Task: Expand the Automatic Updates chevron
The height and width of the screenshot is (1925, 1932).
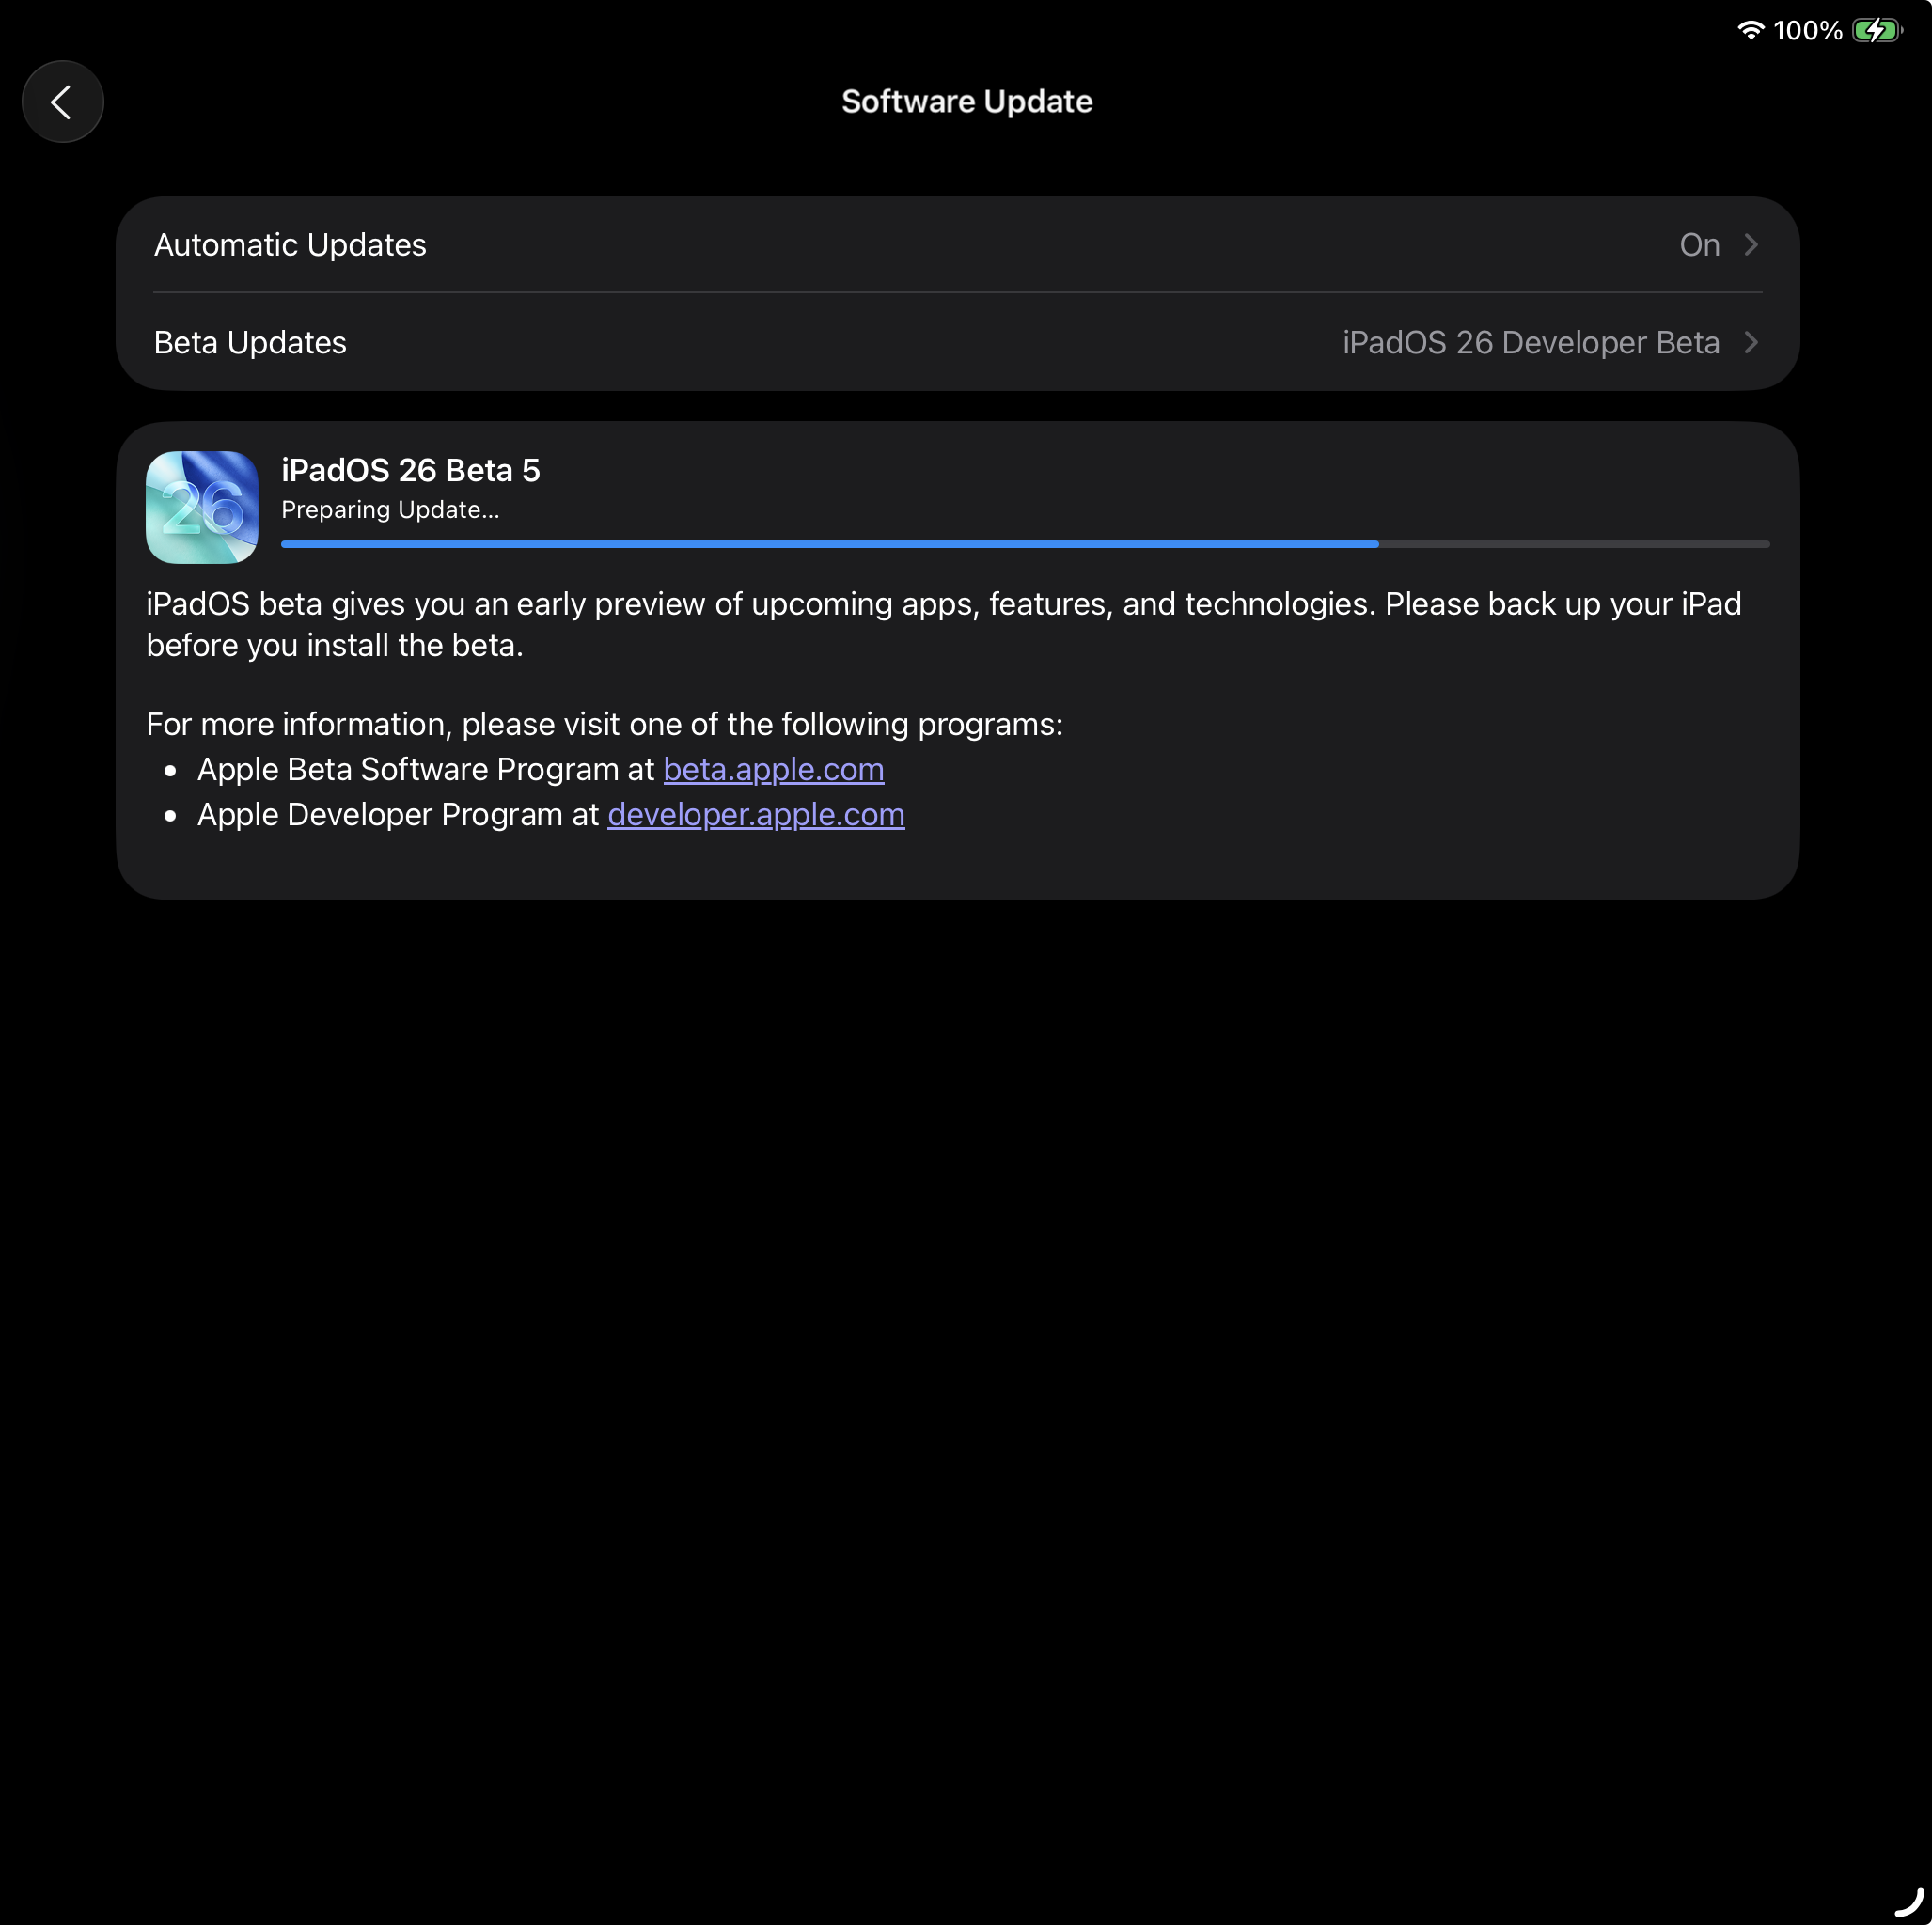Action: point(1751,245)
